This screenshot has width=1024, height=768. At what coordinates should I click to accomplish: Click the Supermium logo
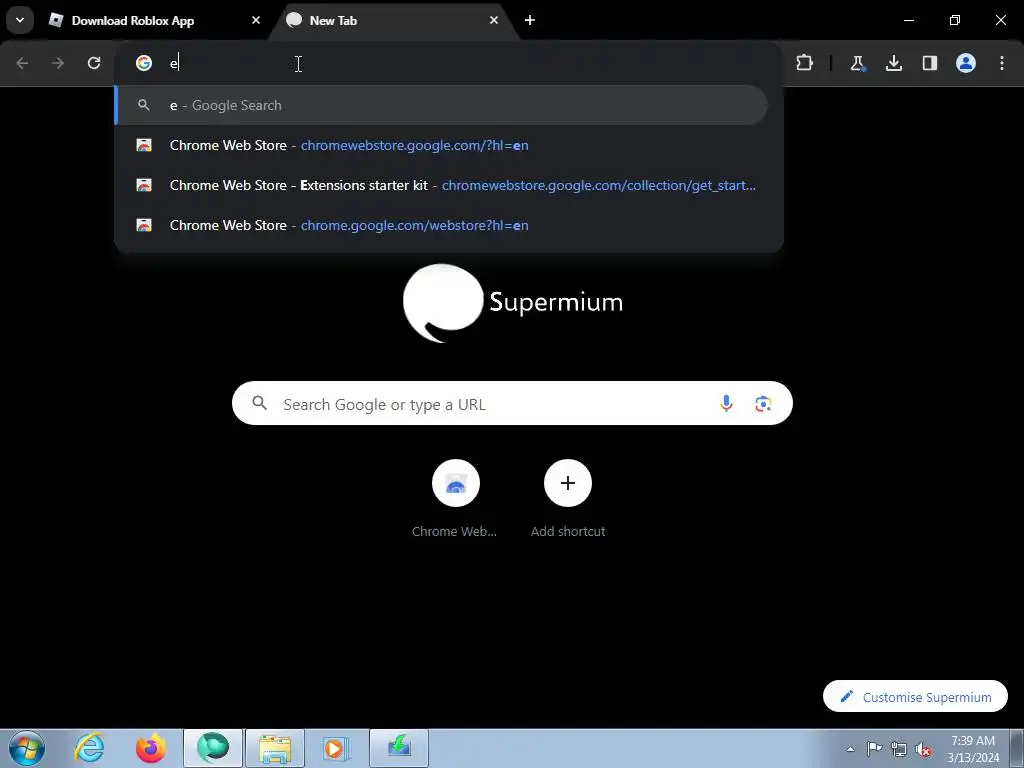[x=513, y=302]
